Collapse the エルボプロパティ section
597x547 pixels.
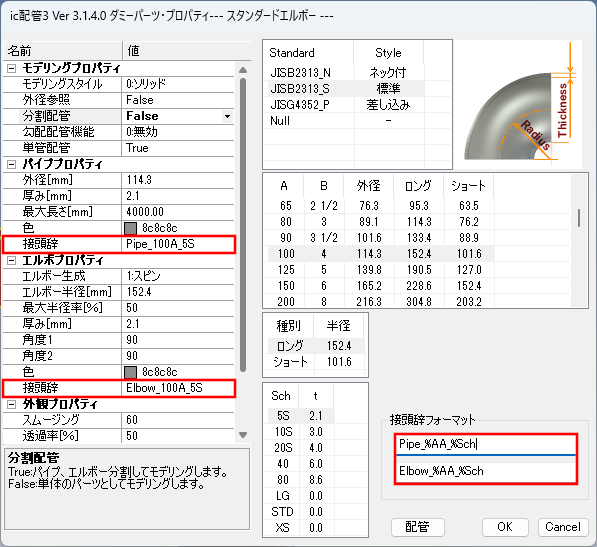pos(12,260)
